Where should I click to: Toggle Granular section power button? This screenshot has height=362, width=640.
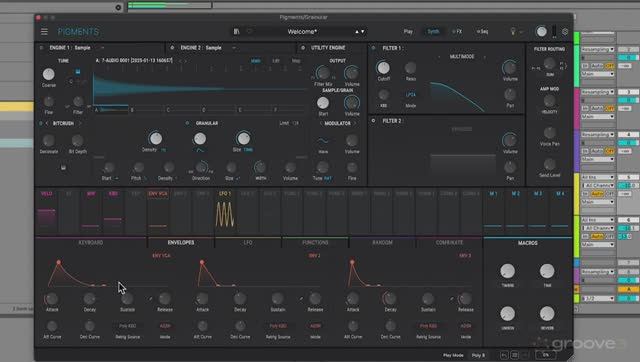pos(187,123)
